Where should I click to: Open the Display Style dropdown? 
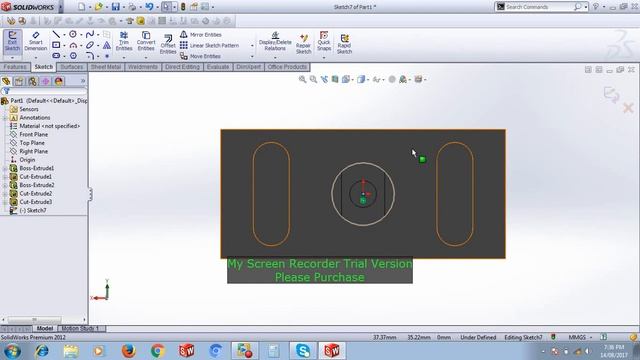362,79
